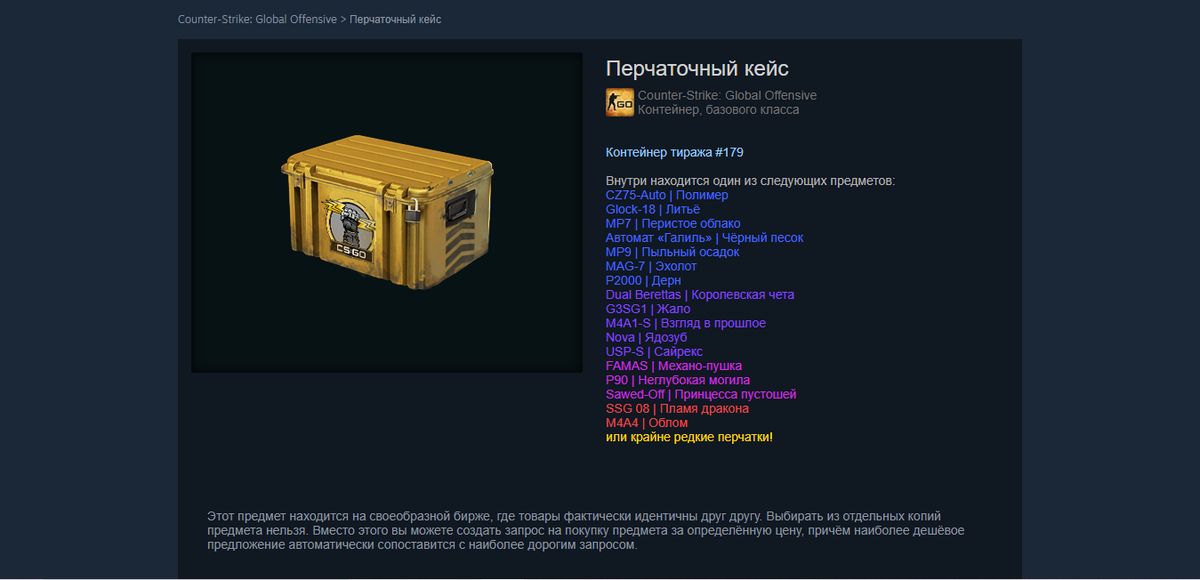Select the Перчаточный кейс breadcrumb item
Image resolution: width=1200 pixels, height=580 pixels.
(395, 19)
